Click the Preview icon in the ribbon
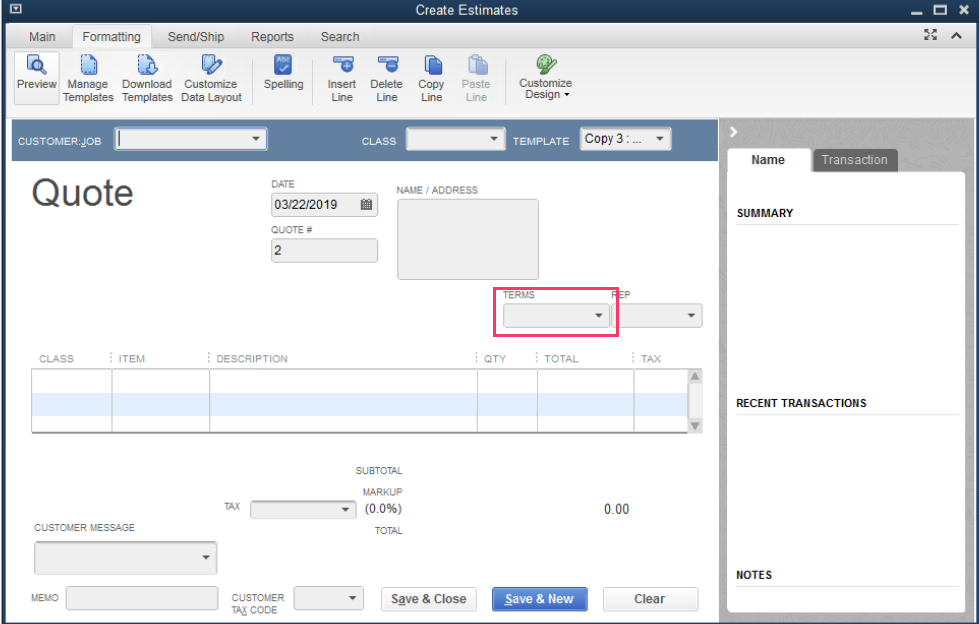The width and height of the screenshot is (979, 624). [36, 64]
